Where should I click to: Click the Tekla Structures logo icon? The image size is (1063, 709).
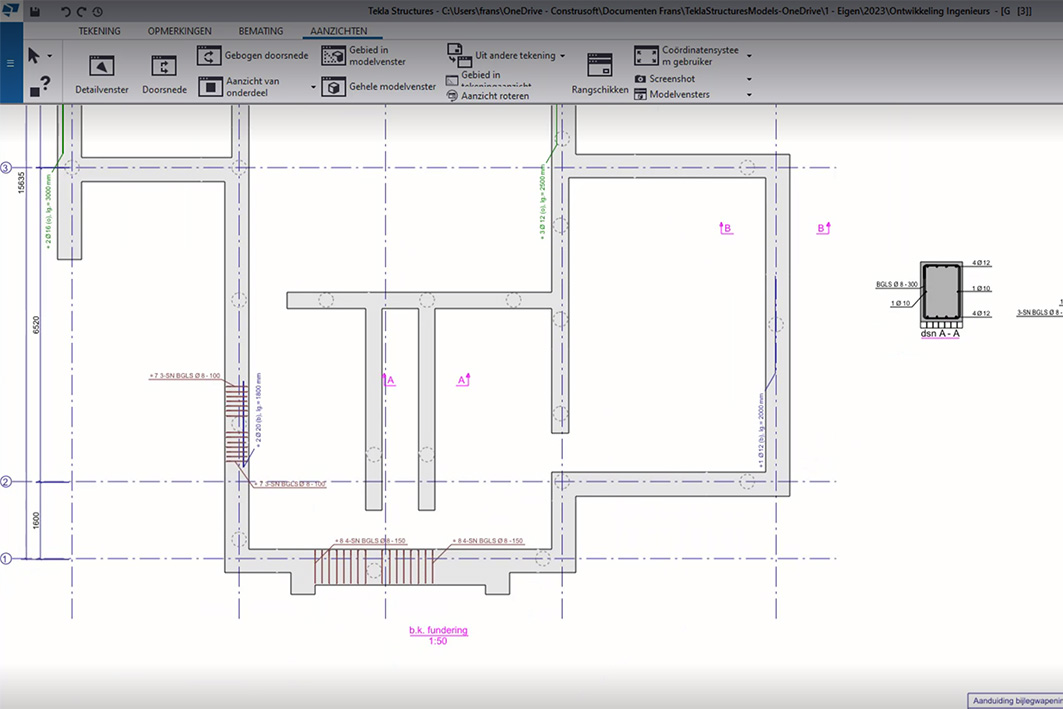click(11, 10)
